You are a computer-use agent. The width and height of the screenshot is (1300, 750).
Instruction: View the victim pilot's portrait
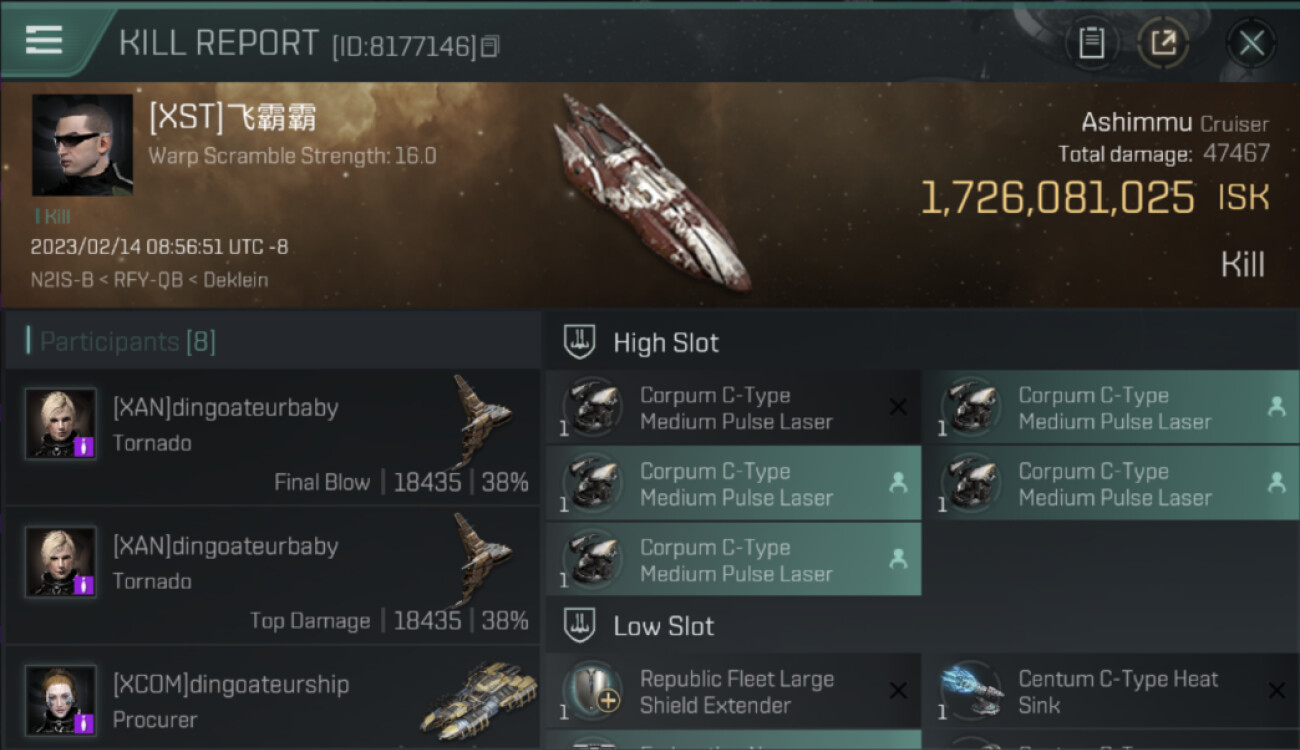pos(82,145)
